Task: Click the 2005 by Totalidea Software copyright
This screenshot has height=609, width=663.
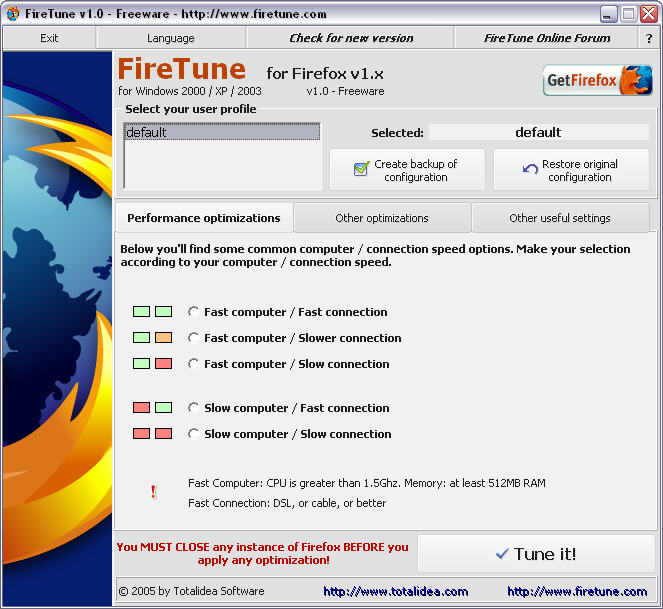Action: pyautogui.click(x=192, y=591)
